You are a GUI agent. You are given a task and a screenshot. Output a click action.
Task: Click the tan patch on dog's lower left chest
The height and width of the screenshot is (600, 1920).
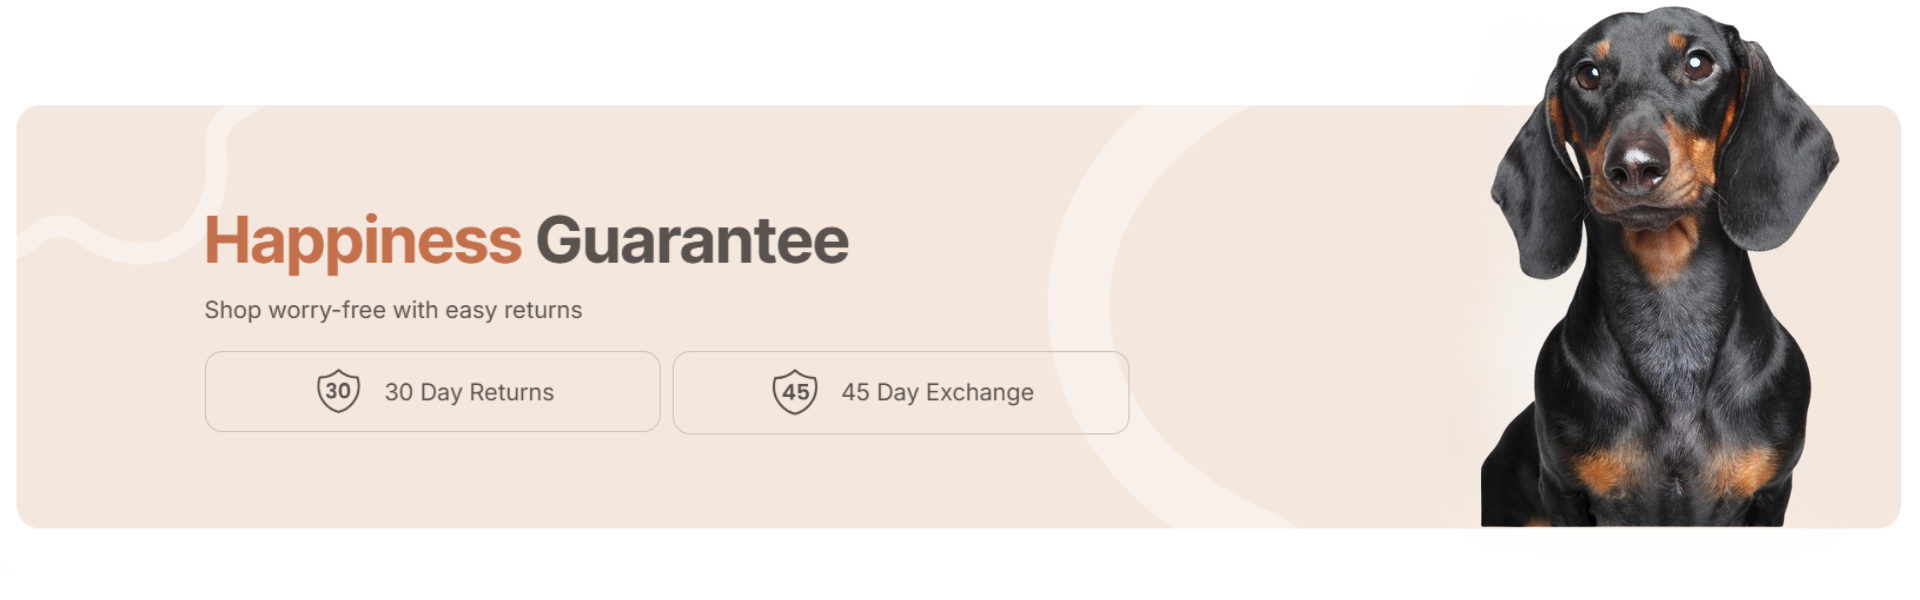coord(1610,466)
